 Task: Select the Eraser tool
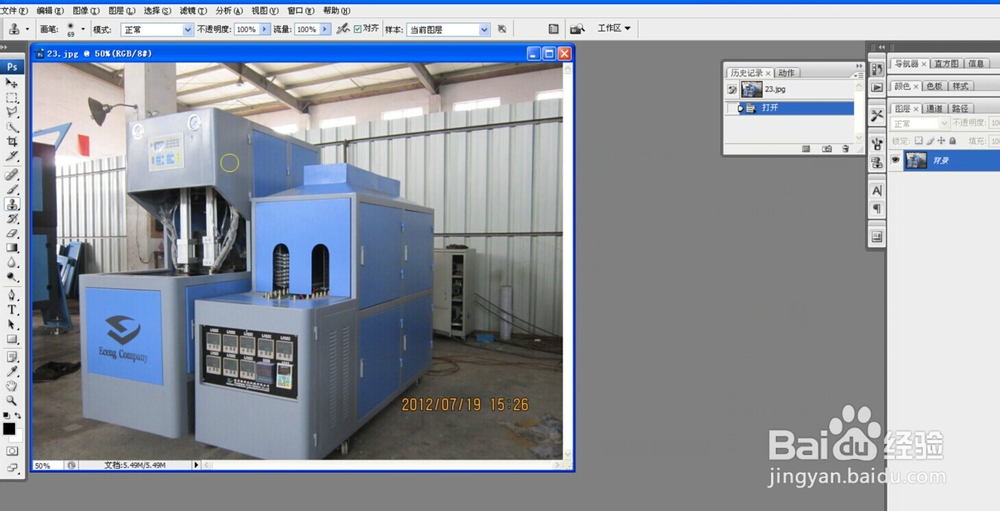coord(11,233)
